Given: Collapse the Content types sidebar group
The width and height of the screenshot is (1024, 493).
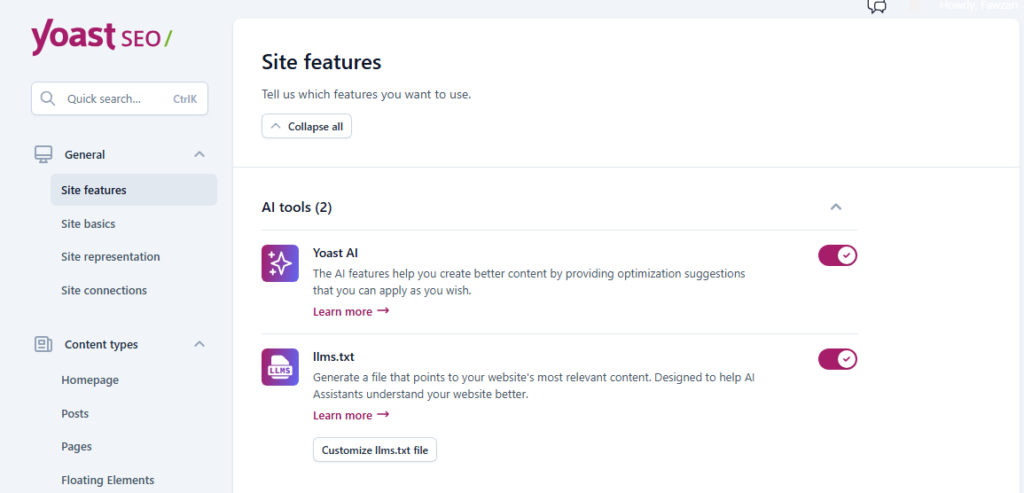Looking at the screenshot, I should (199, 345).
